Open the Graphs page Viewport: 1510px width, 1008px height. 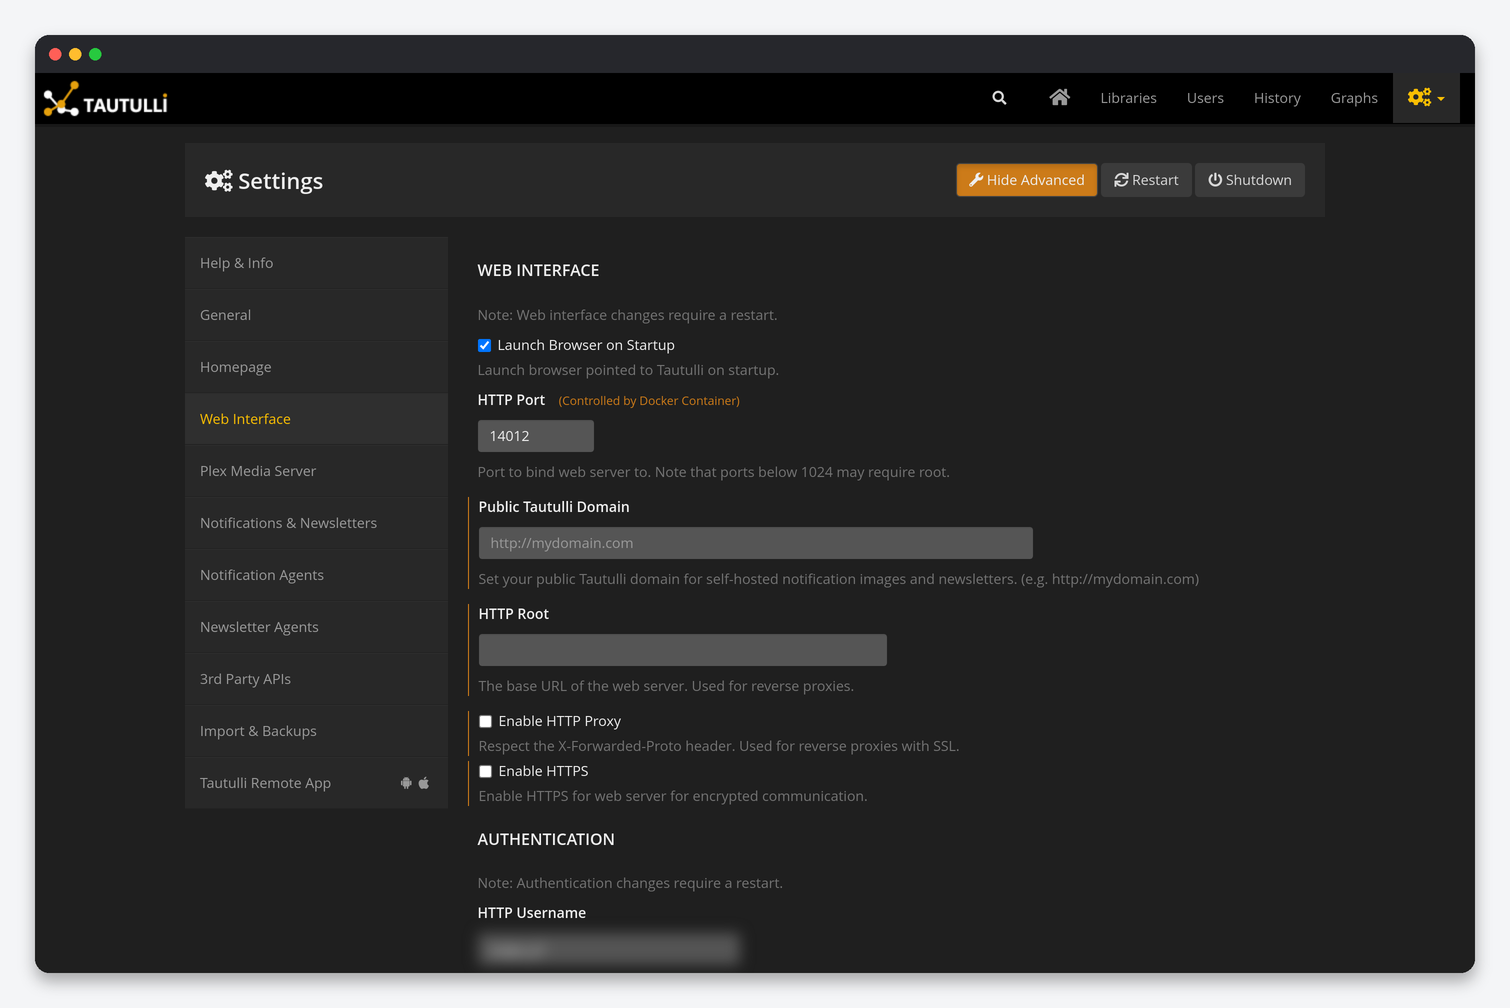1354,98
